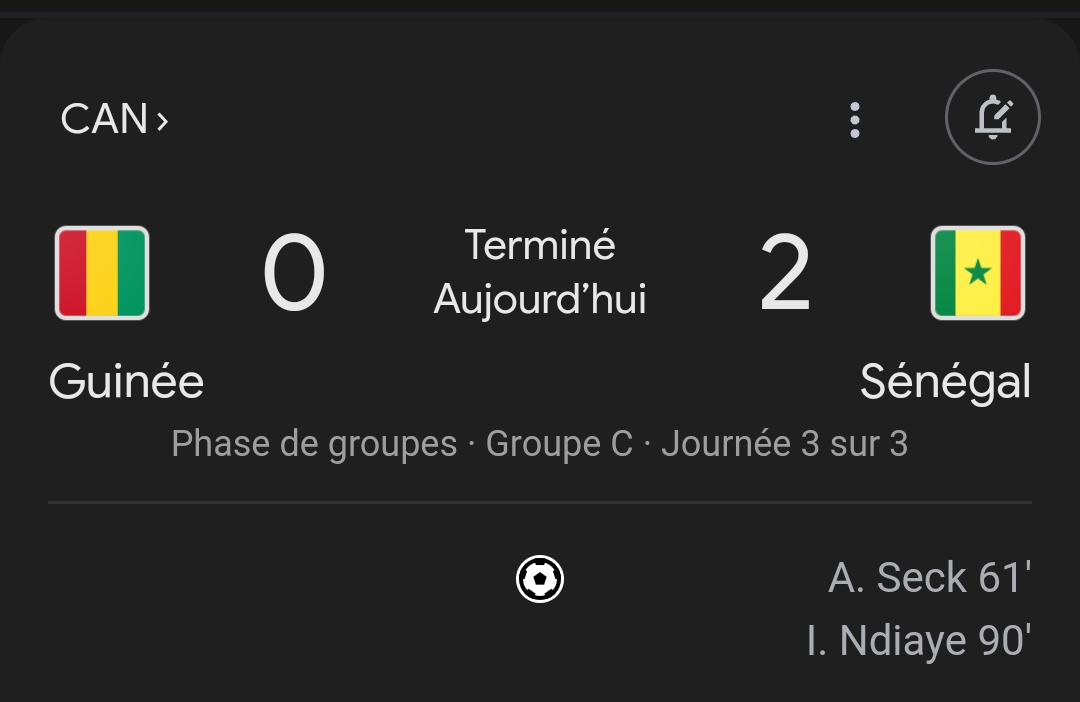Open the Groupe C label

[x=559, y=443]
